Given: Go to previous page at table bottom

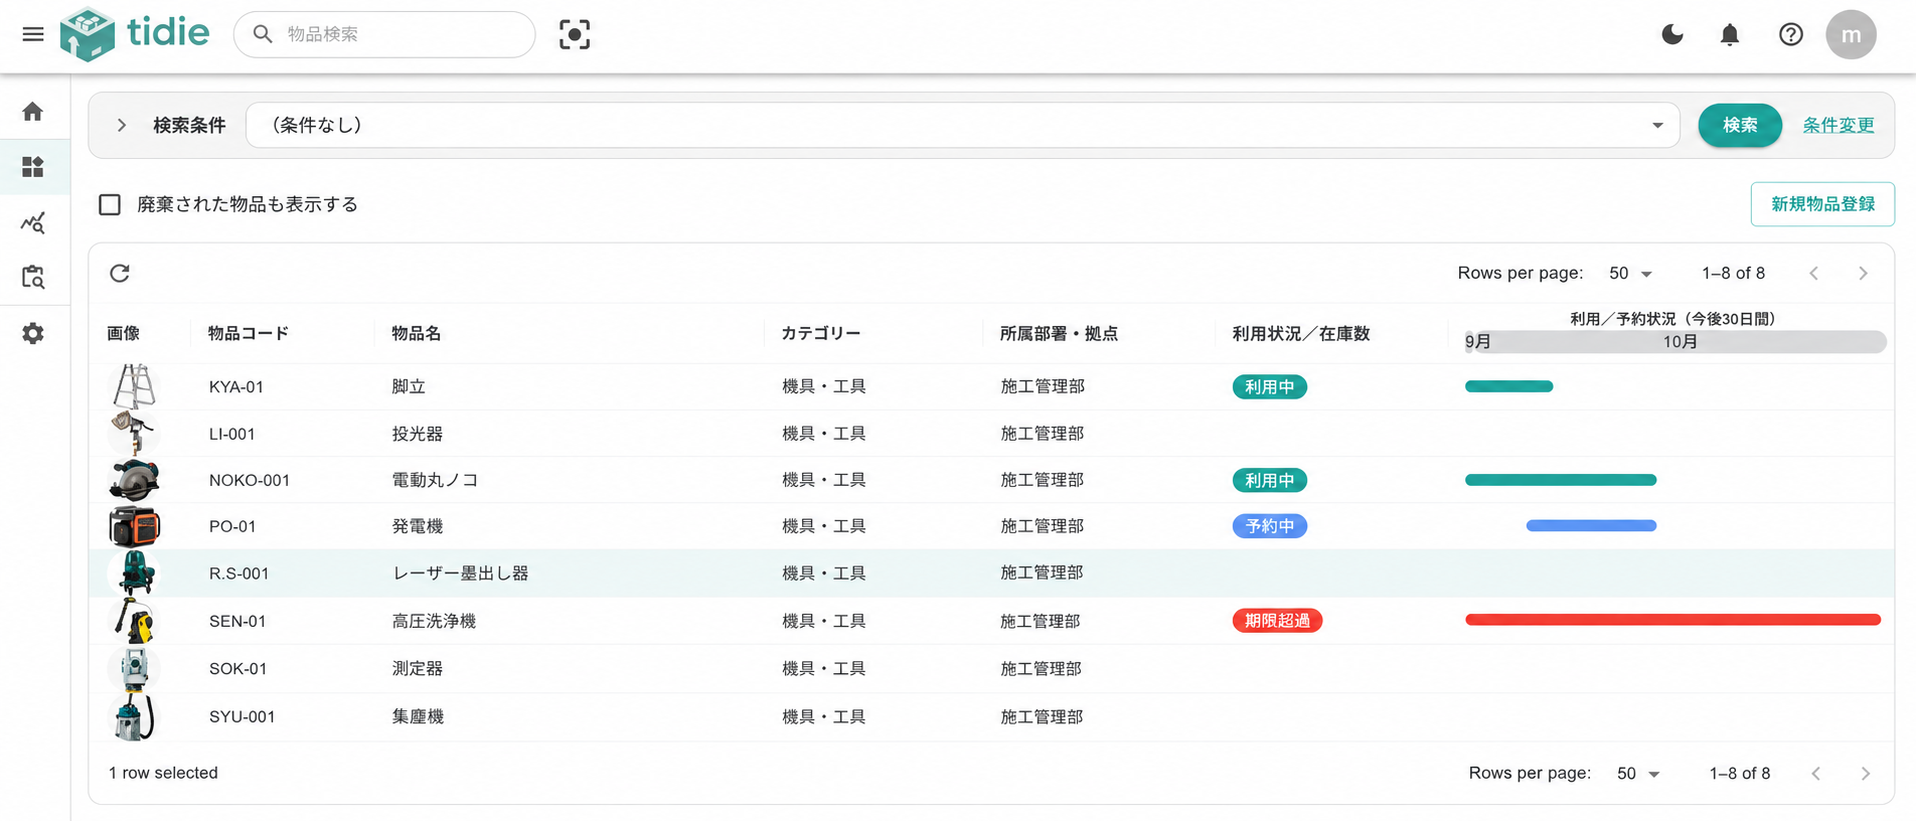Looking at the screenshot, I should 1816,773.
